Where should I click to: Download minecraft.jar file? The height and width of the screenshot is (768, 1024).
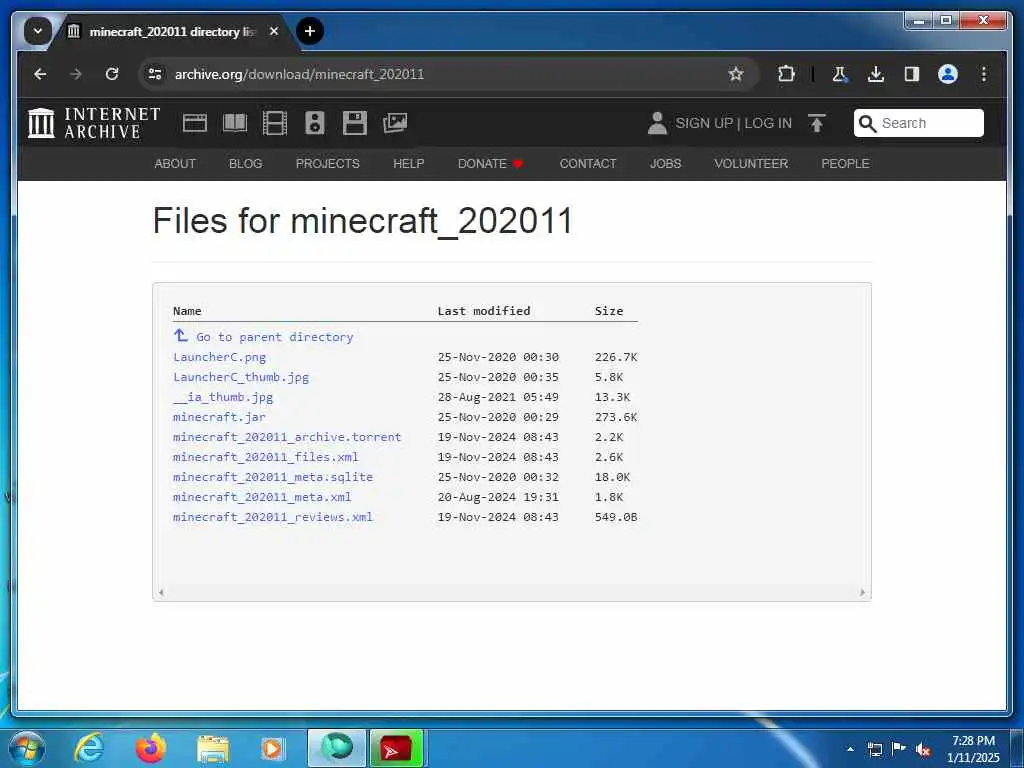[x=219, y=417]
